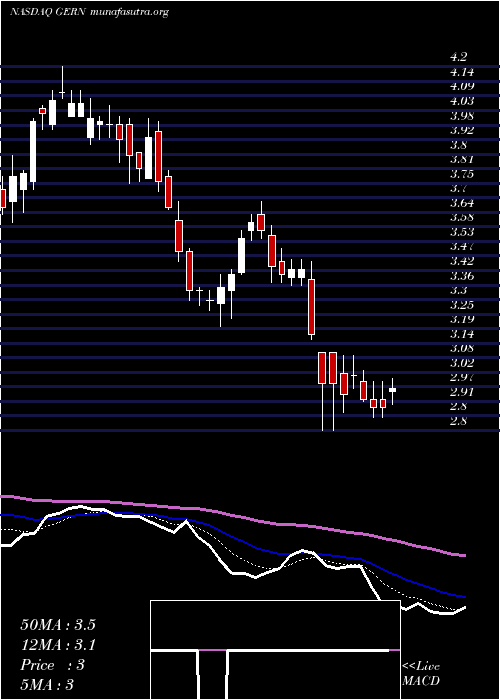500x700 pixels.
Task: Select the 4.09 price axis value
Action: (462, 86)
